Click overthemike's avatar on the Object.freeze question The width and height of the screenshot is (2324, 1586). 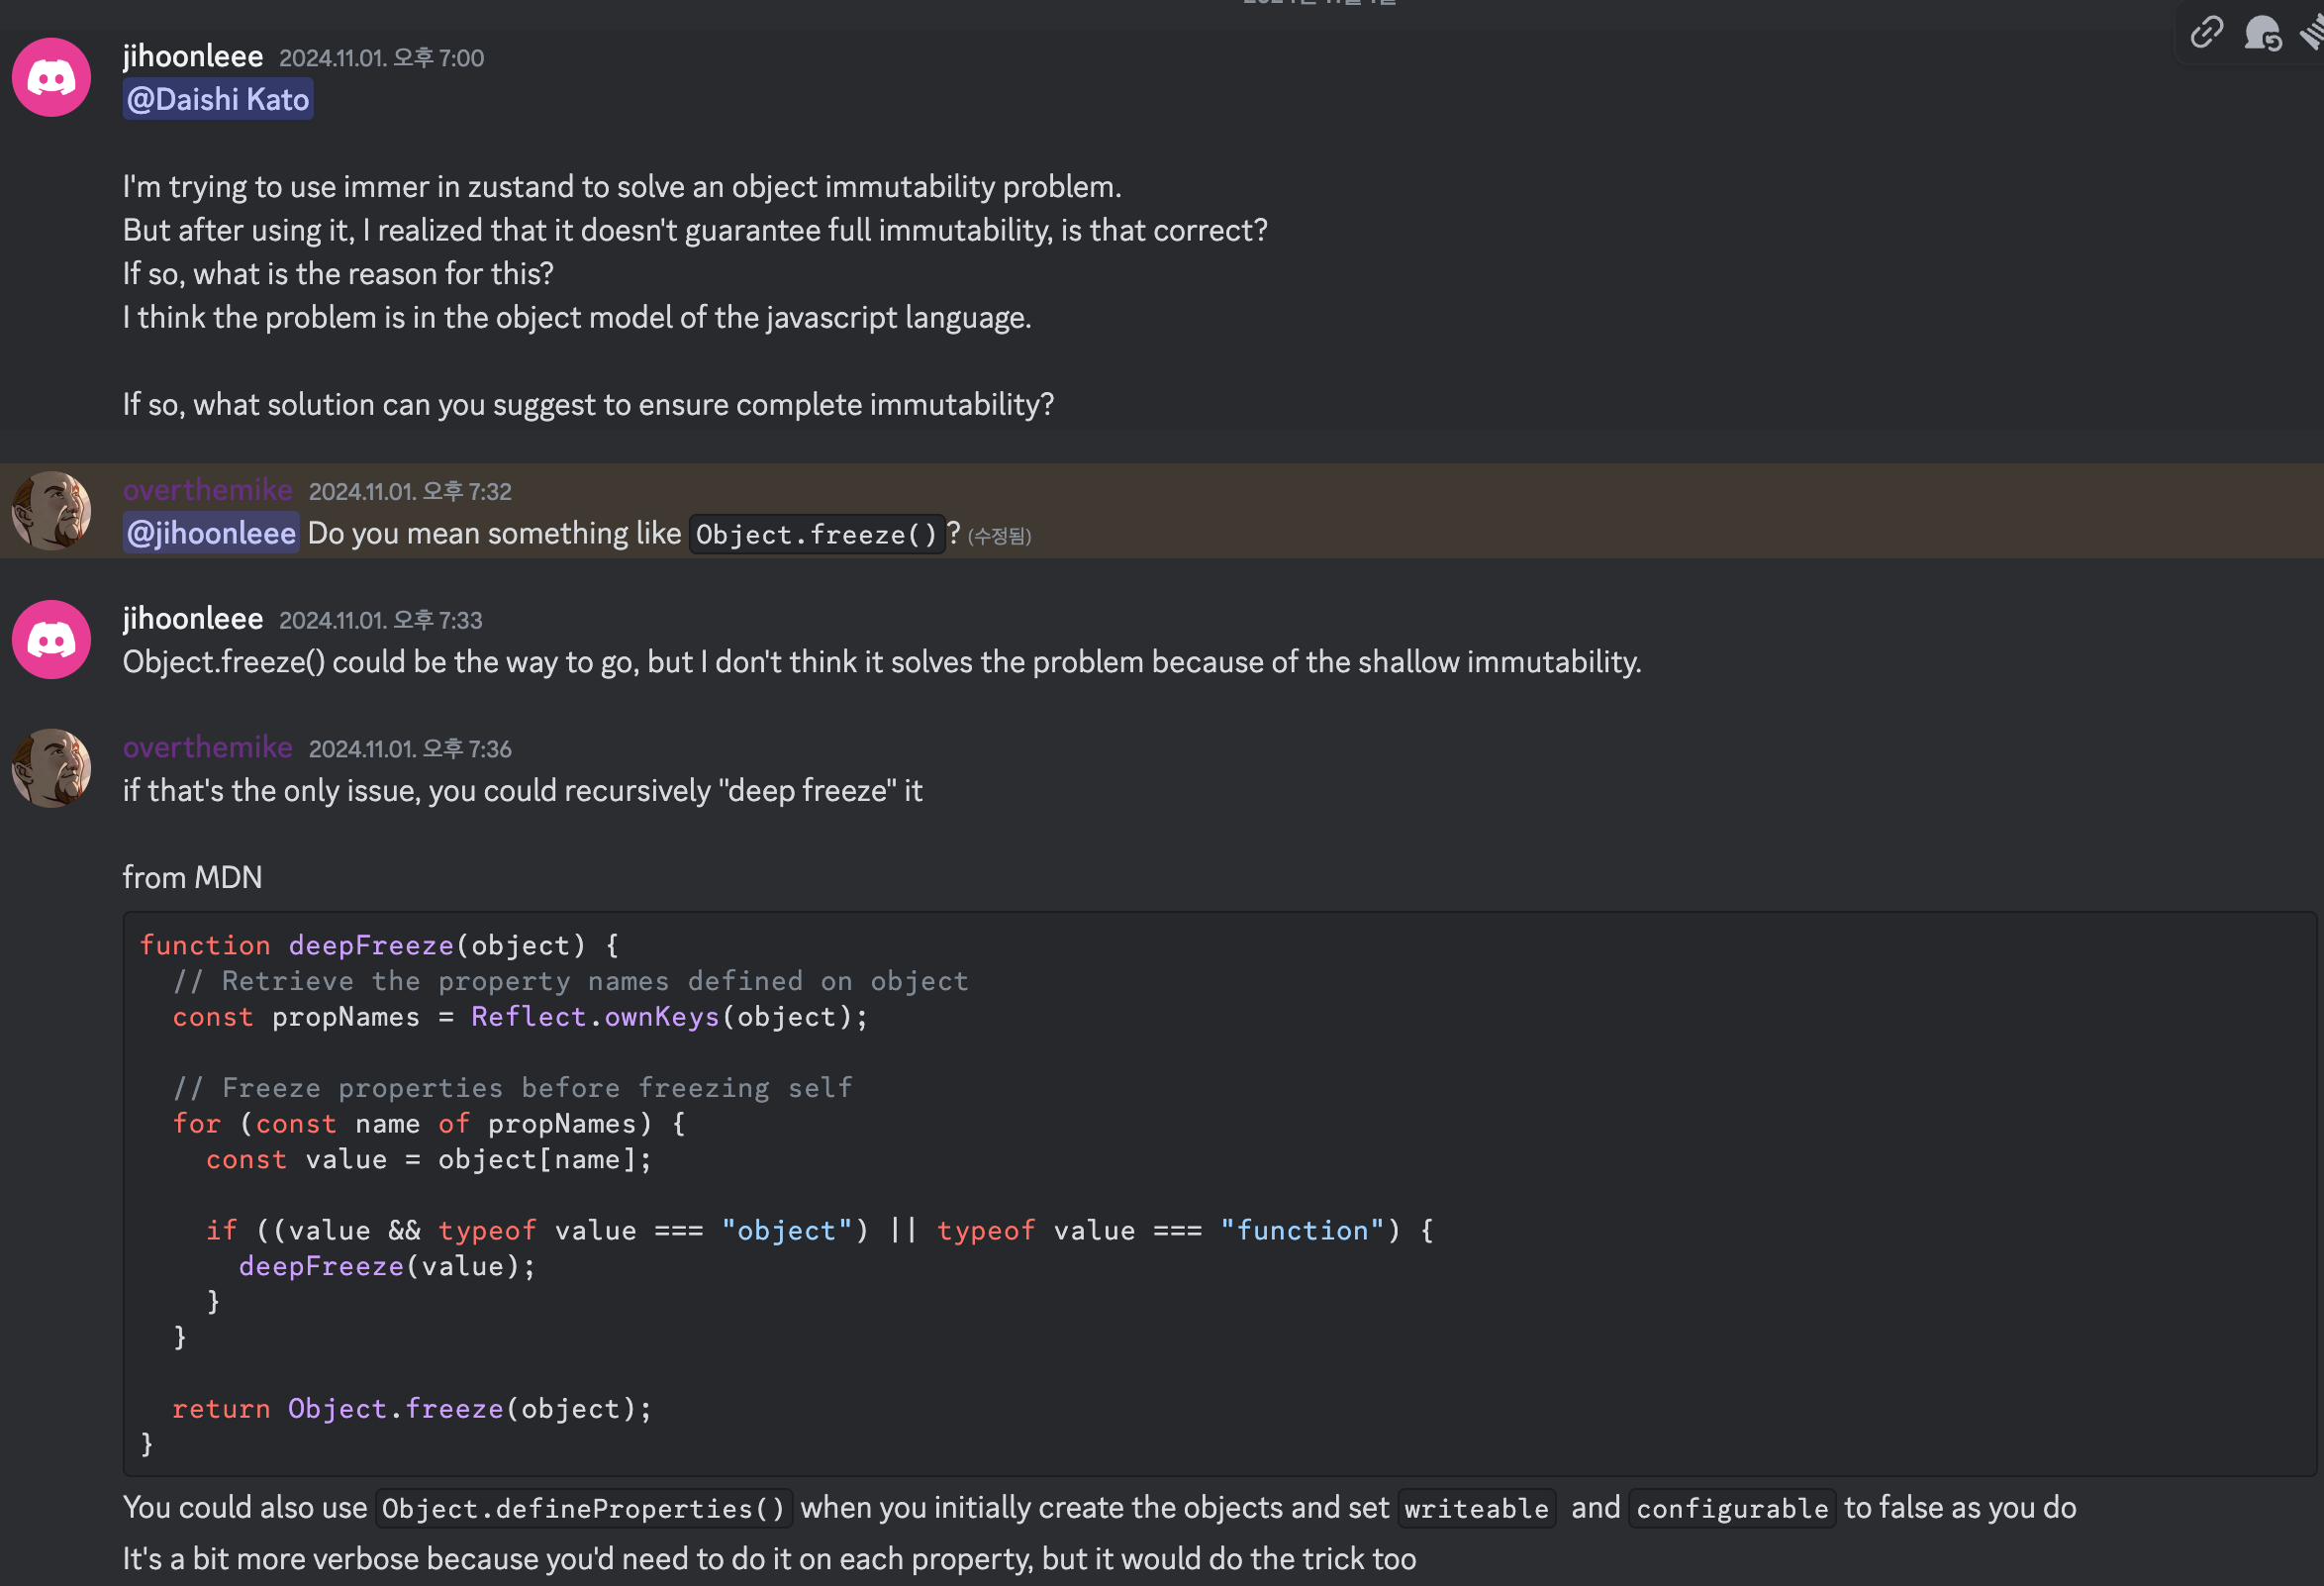tap(51, 510)
